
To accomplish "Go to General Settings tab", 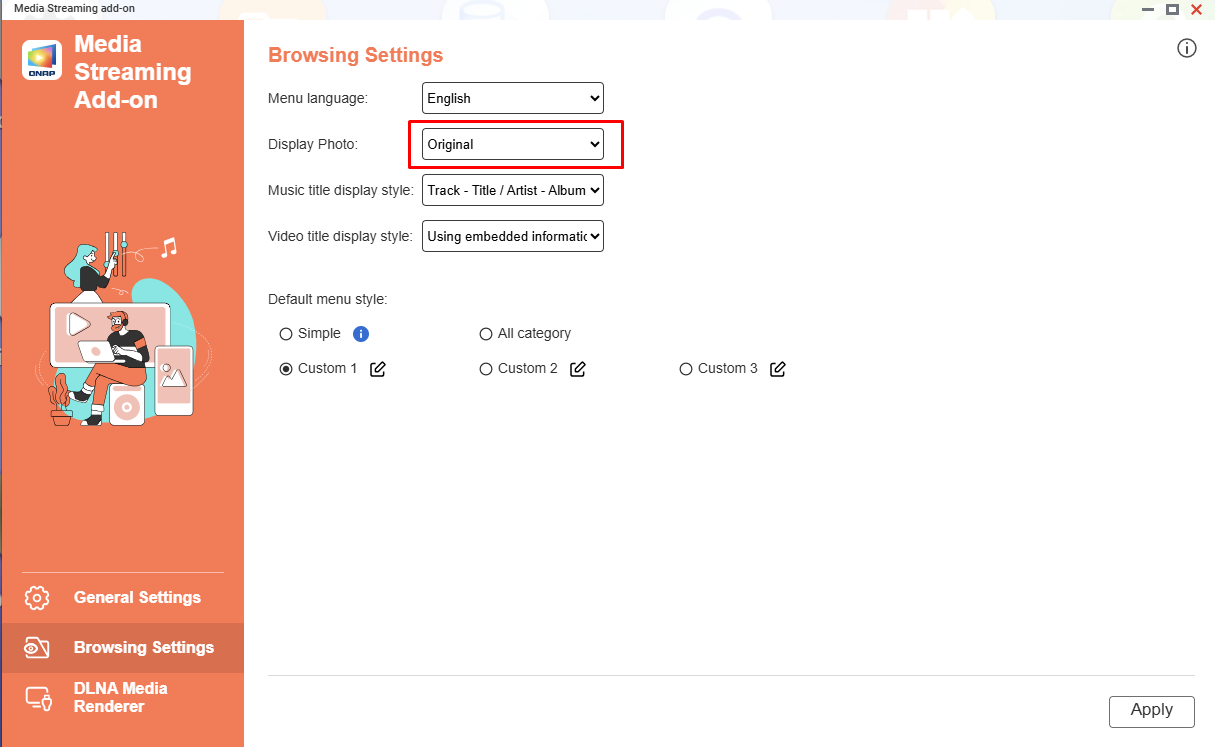I will click(x=122, y=598).
